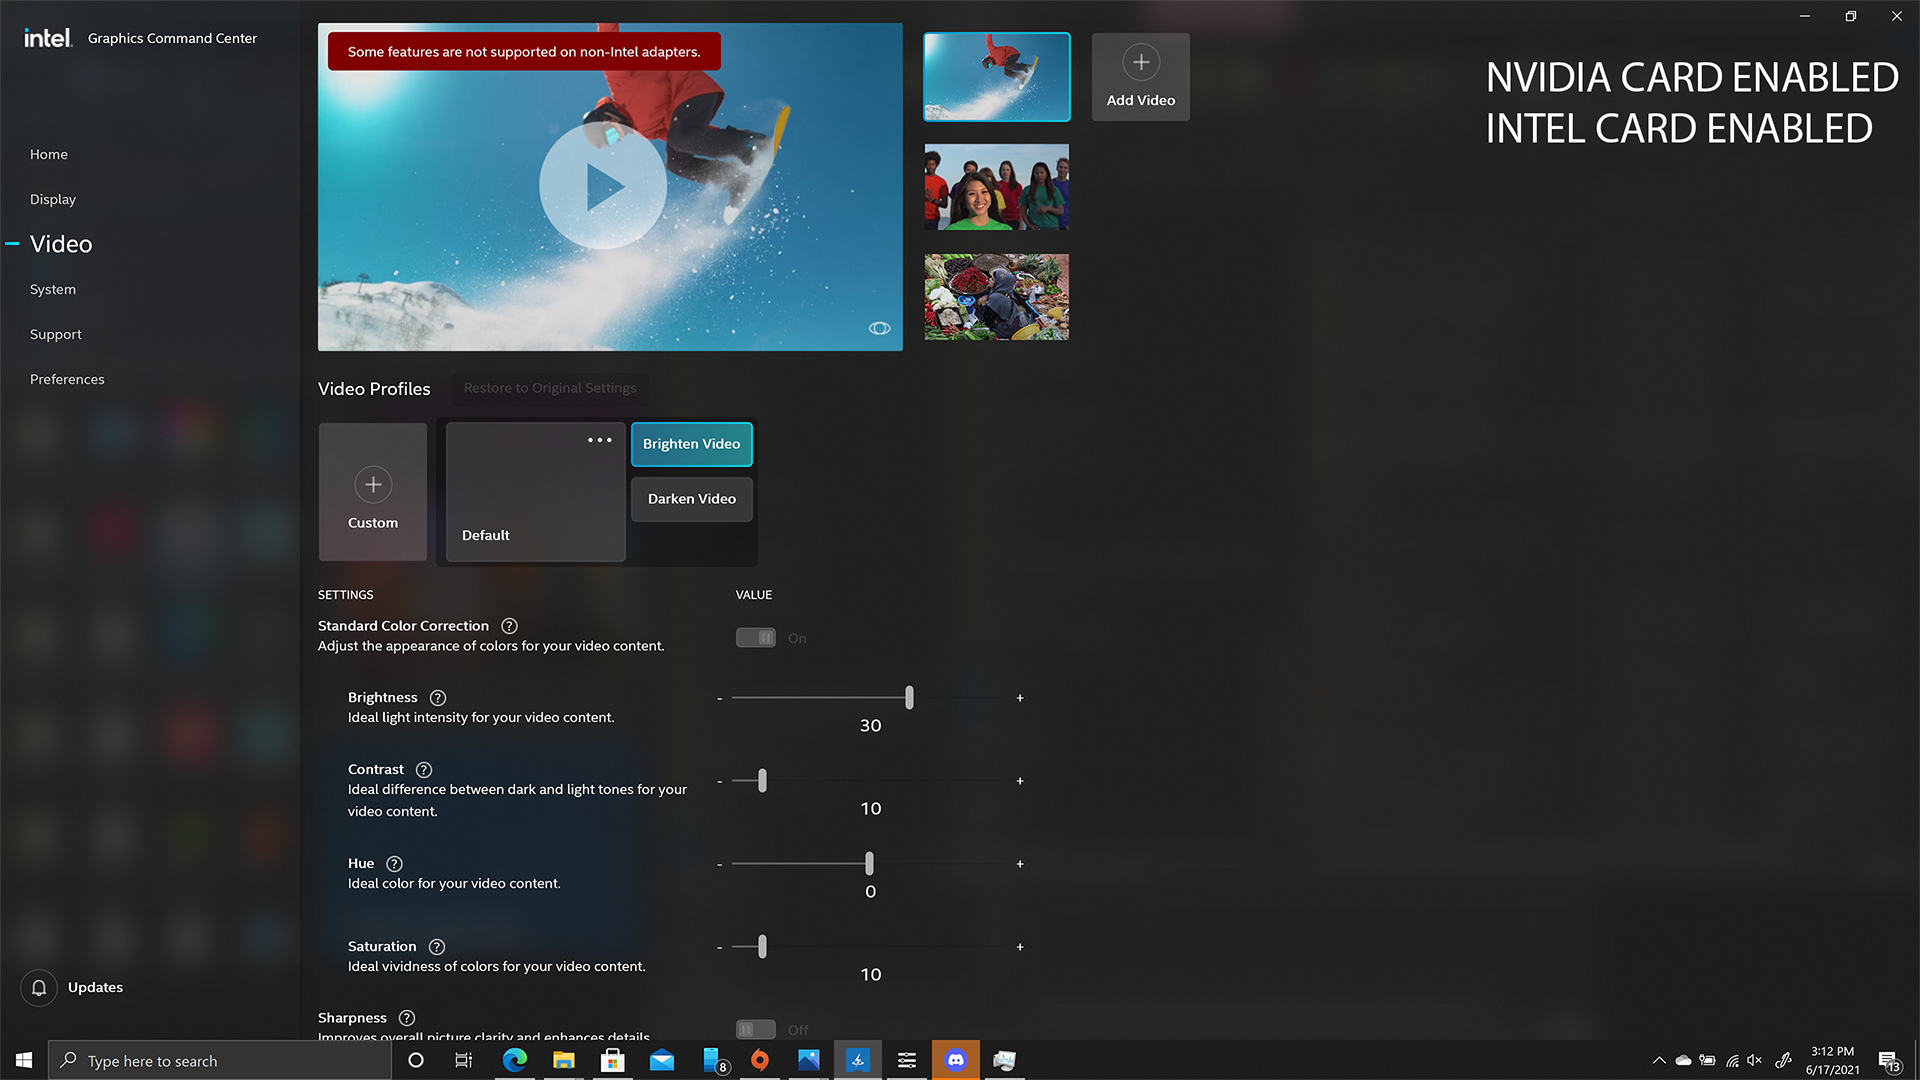The width and height of the screenshot is (1920, 1080).
Task: Select the Darken Video profile
Action: (691, 499)
